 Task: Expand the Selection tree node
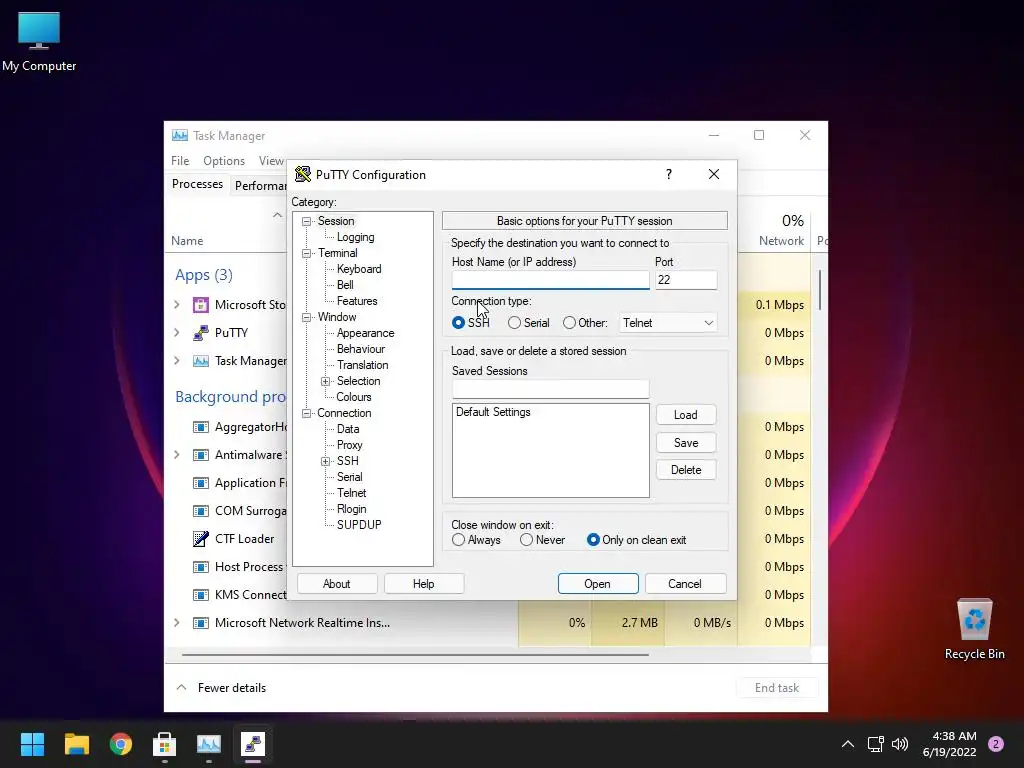(x=325, y=381)
